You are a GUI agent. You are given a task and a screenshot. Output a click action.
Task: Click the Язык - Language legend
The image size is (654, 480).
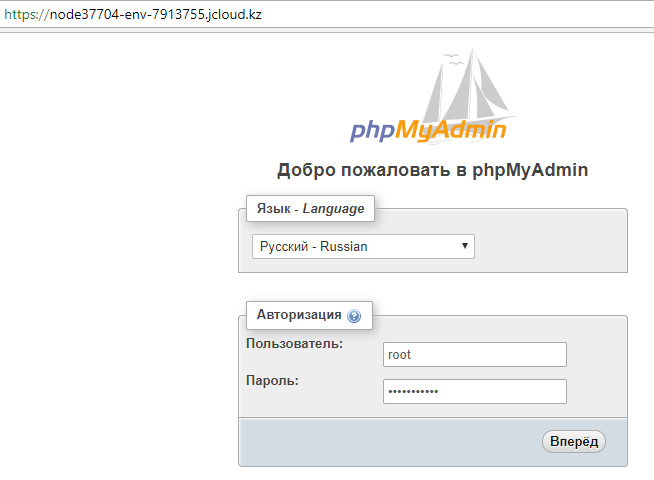click(x=310, y=208)
